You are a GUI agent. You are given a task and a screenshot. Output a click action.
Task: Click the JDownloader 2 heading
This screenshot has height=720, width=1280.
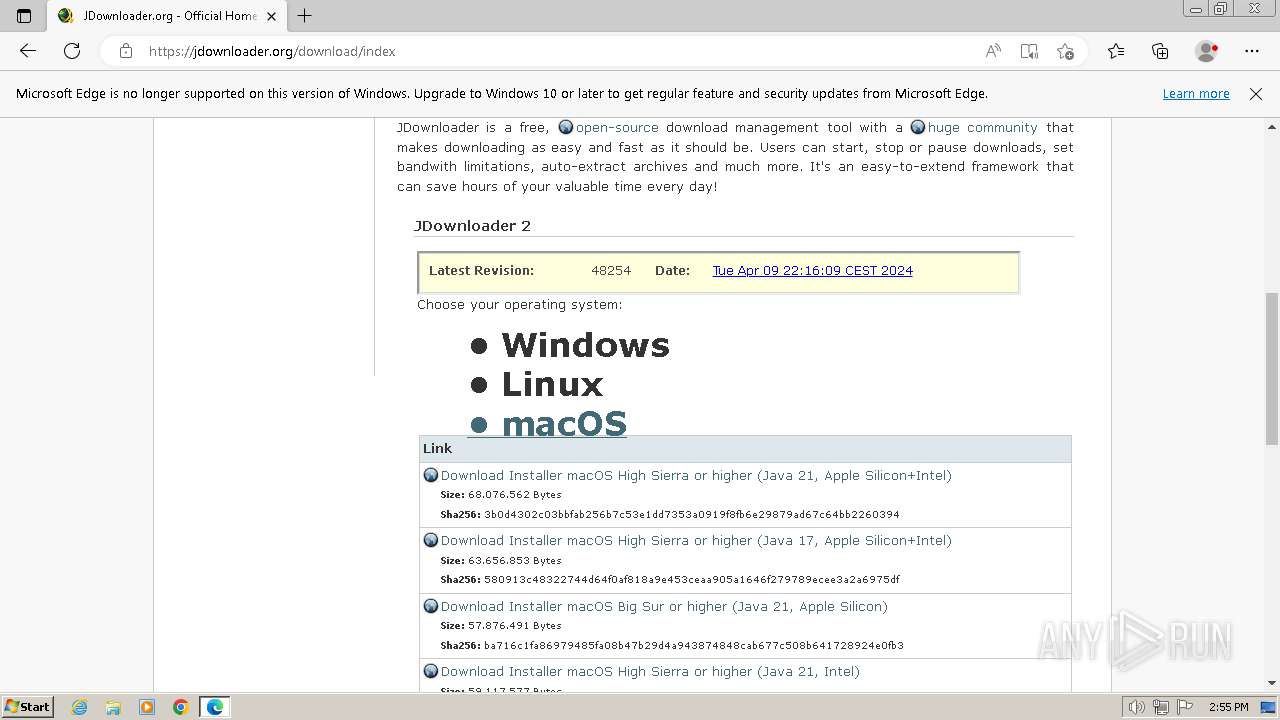coord(472,226)
